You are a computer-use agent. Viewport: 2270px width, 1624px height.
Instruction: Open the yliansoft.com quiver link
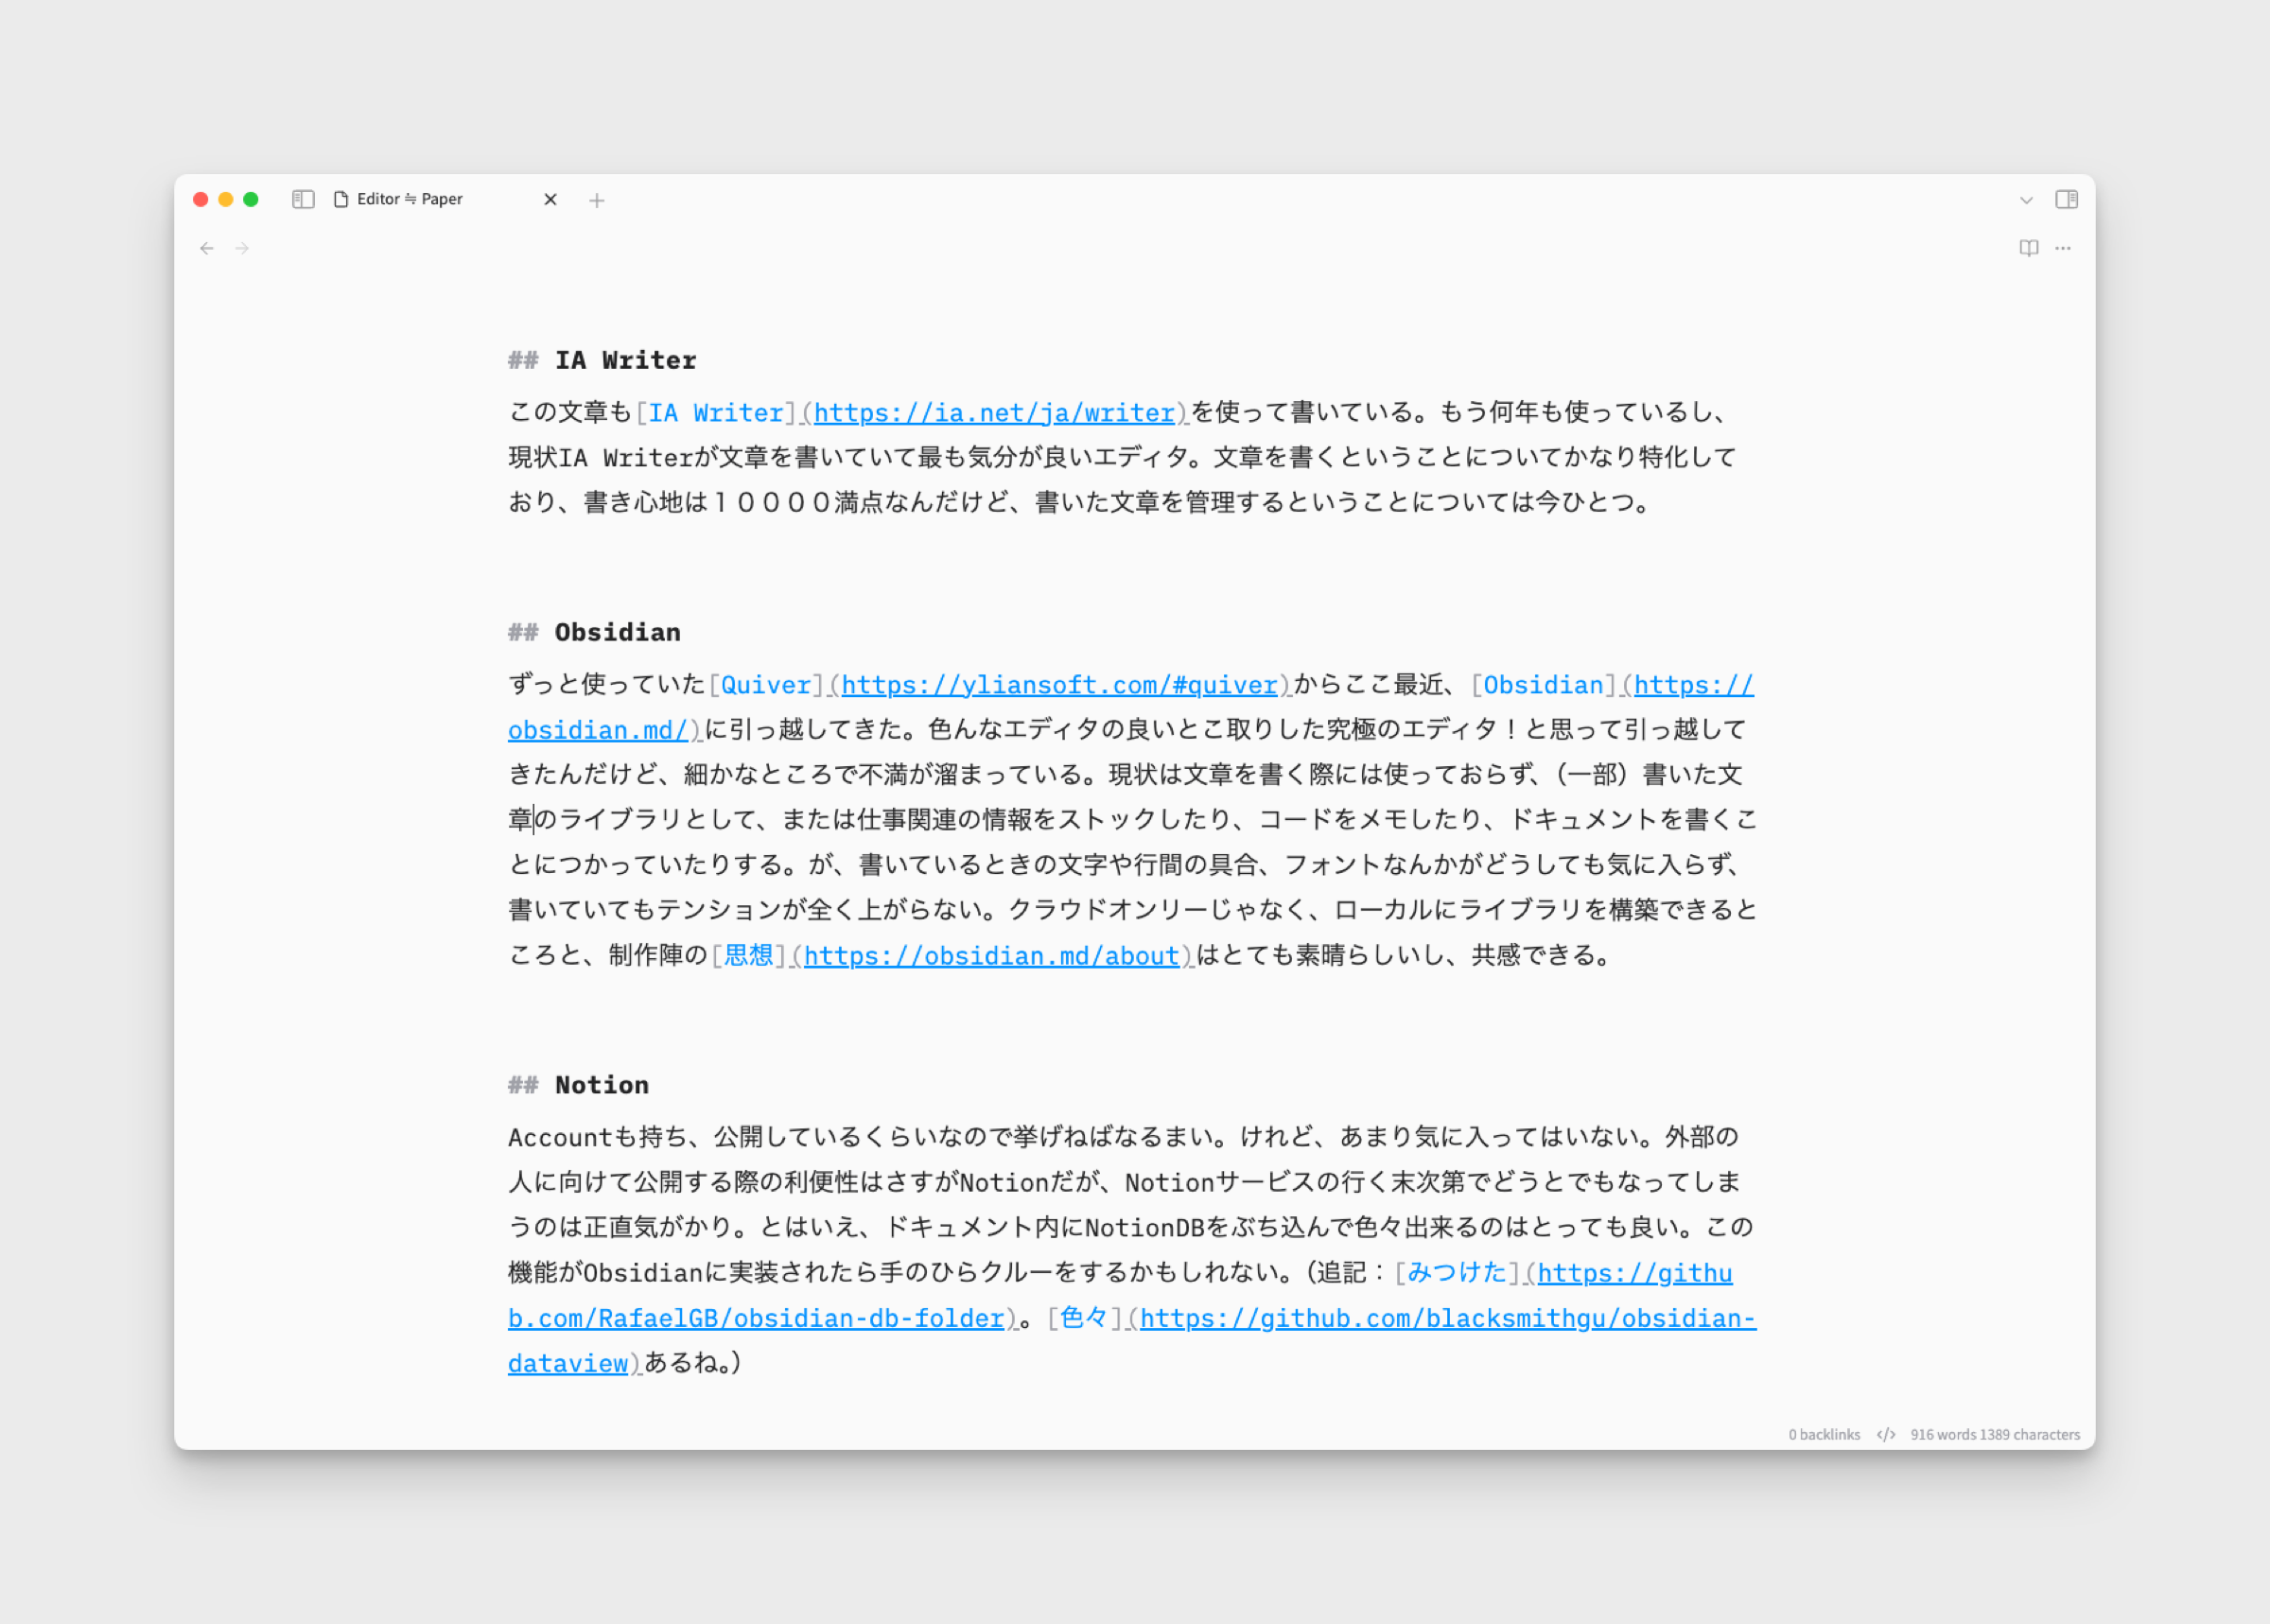[1059, 685]
